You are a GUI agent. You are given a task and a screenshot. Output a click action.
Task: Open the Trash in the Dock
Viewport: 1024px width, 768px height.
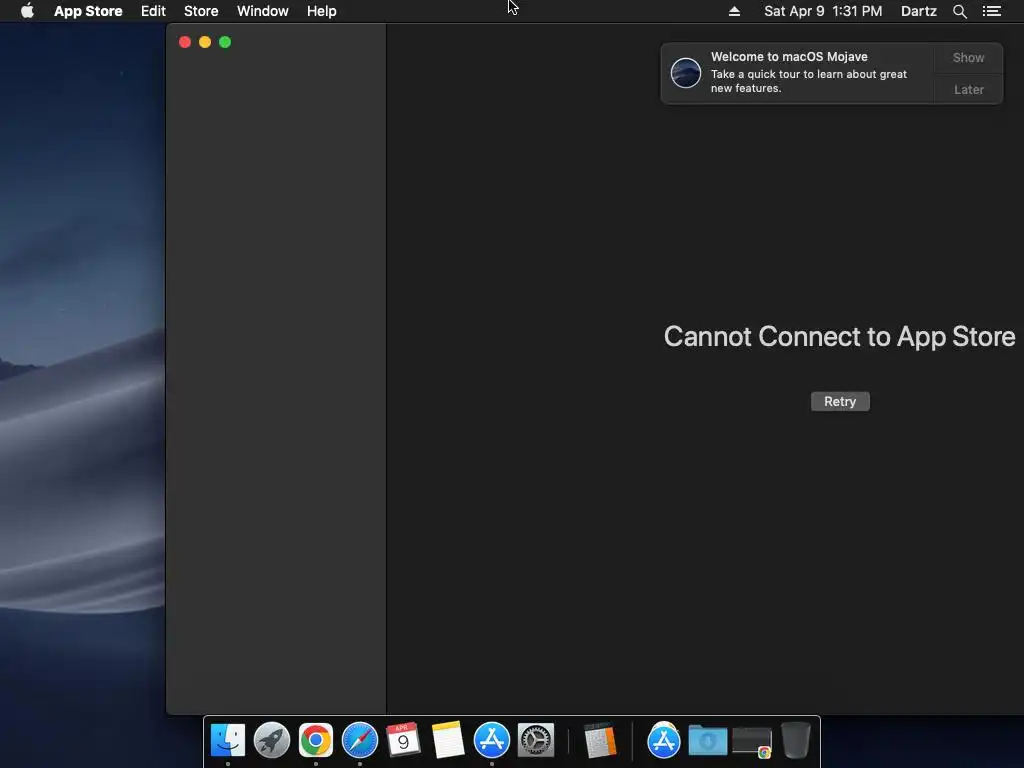(795, 740)
